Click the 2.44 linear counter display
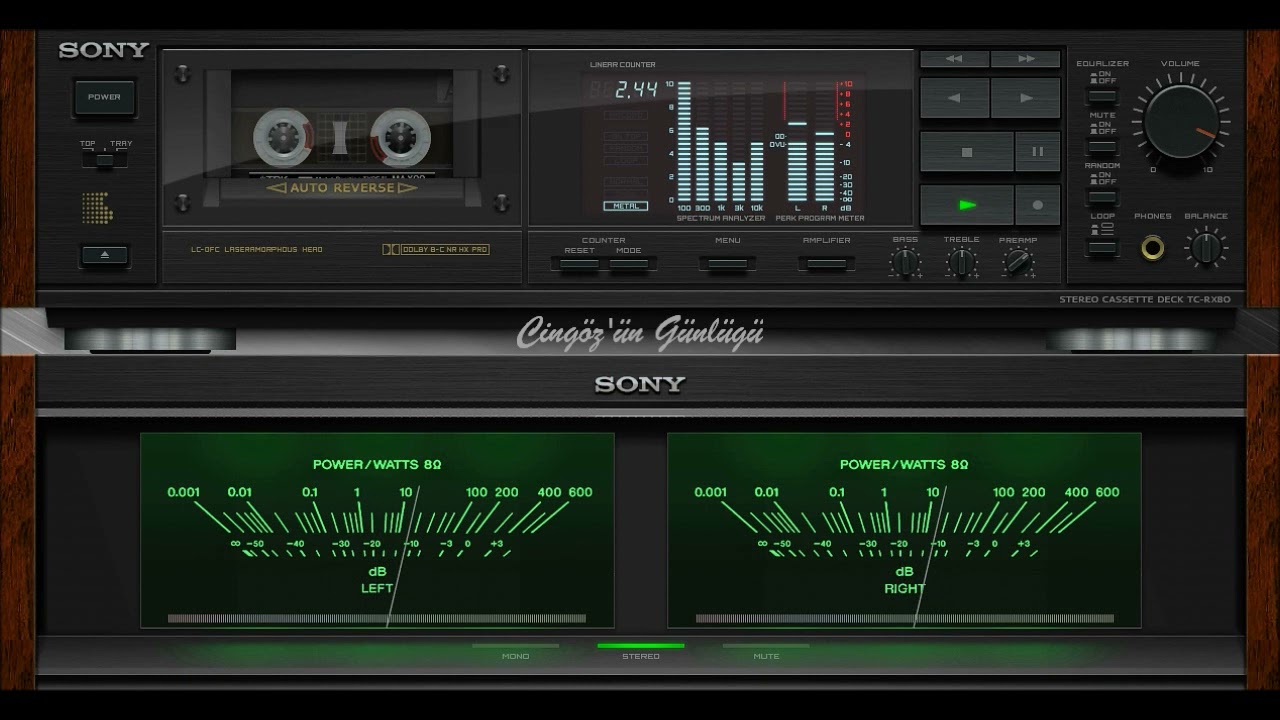Screen dimensions: 1280x720 click(635, 89)
